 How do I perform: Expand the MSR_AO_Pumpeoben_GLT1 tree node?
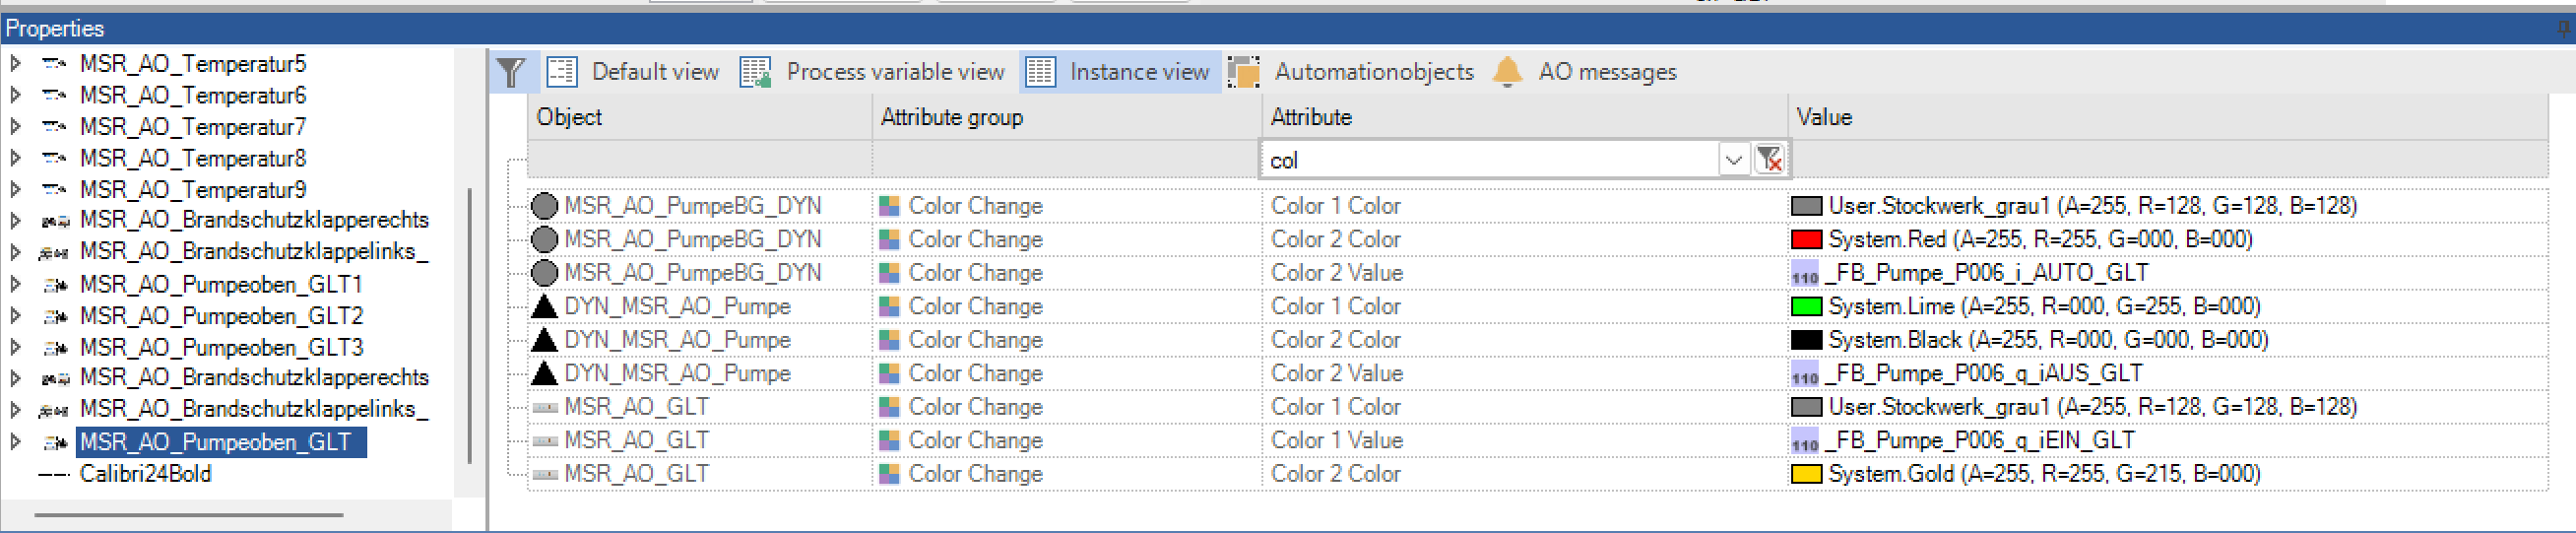tap(15, 285)
